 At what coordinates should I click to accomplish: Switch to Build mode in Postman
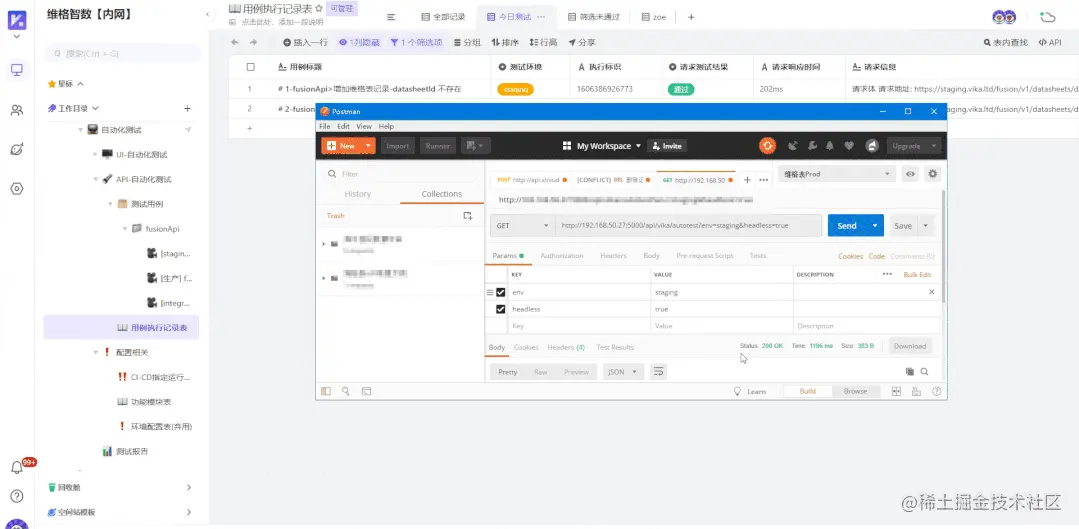[x=808, y=391]
